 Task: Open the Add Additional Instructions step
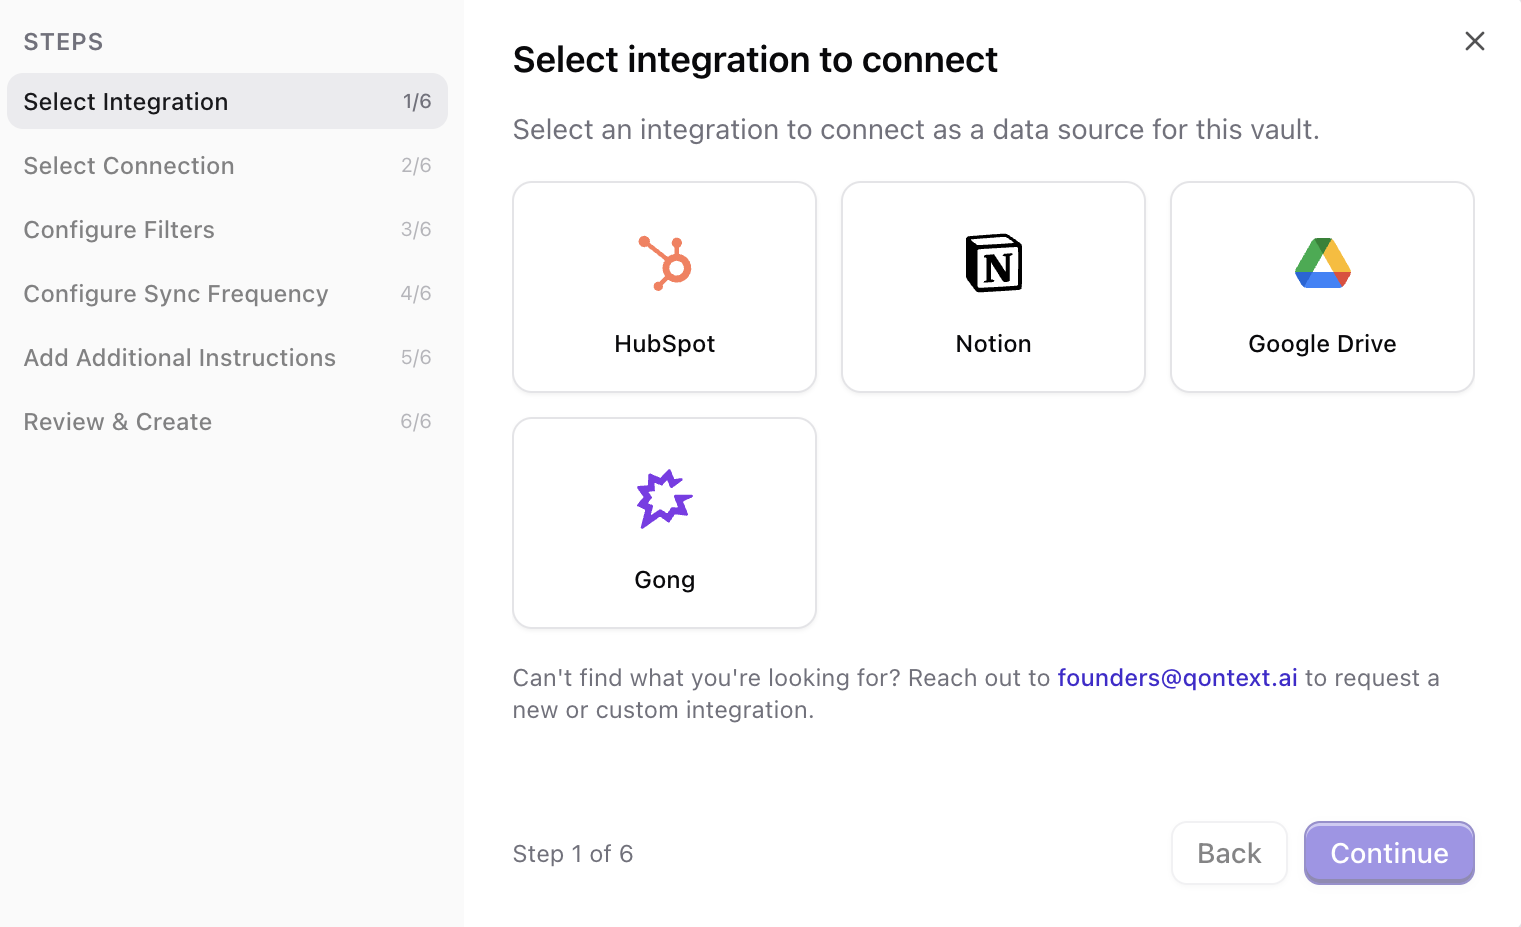179,357
